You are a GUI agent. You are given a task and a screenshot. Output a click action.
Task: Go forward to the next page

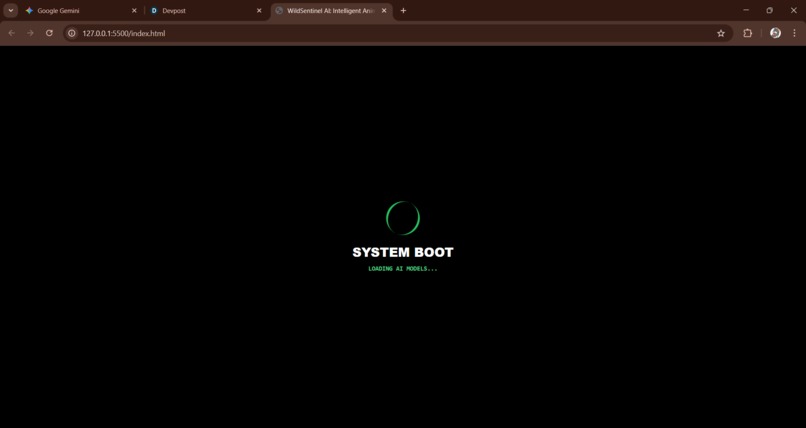point(30,33)
